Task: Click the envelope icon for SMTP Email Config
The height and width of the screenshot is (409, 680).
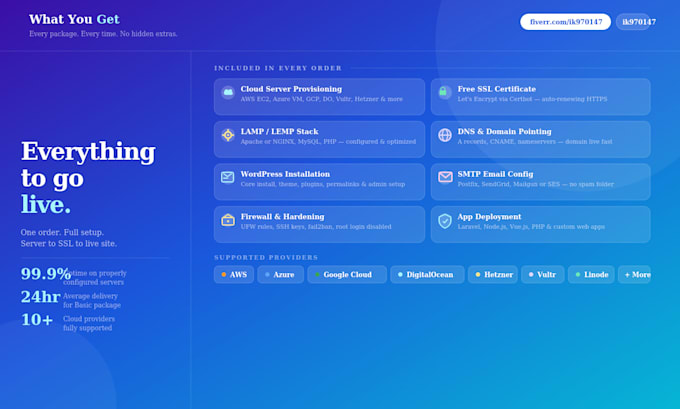Action: (x=445, y=177)
